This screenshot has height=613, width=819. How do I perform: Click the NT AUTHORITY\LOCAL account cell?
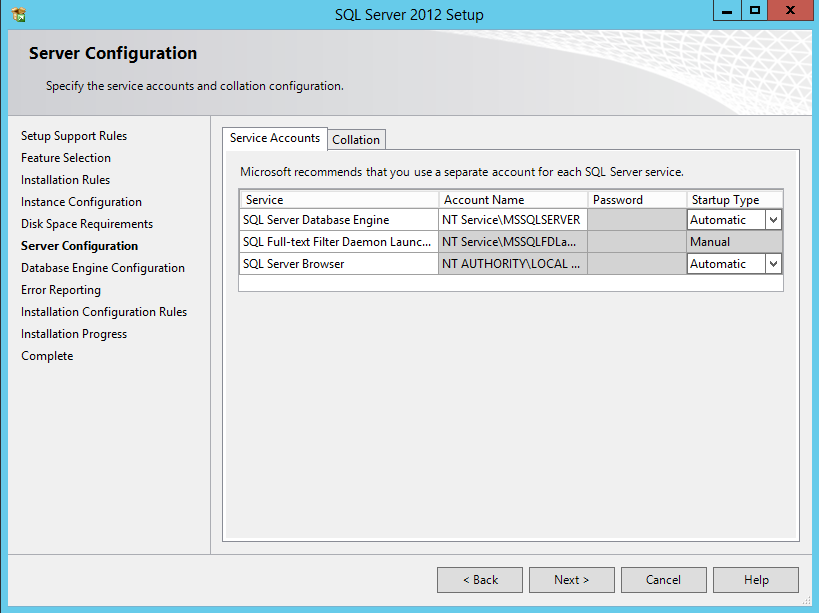click(512, 264)
